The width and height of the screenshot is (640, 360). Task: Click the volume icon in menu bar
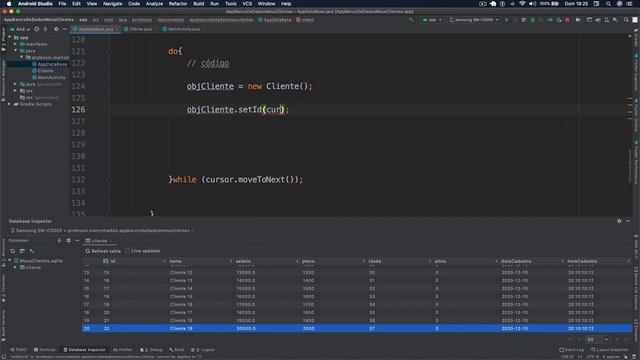(532, 4)
